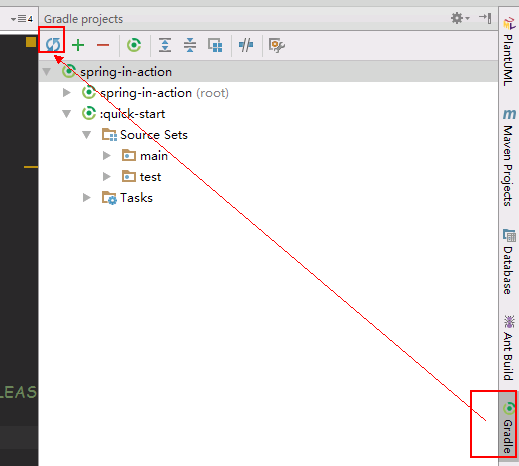This screenshot has height=466, width=519.
Task: Select the Tasks folder item
Action: tap(127, 198)
